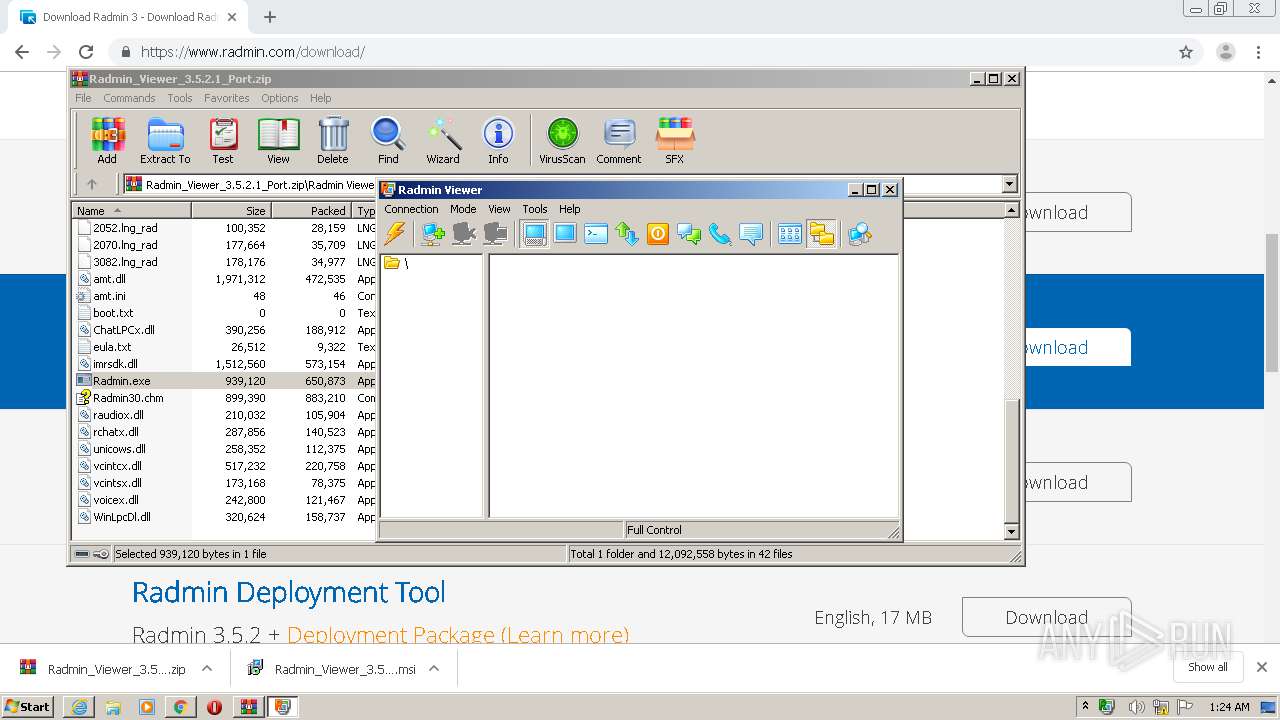Run VirusScan from the WinRAR toolbar
Screen dimensions: 1280x720
[562, 141]
